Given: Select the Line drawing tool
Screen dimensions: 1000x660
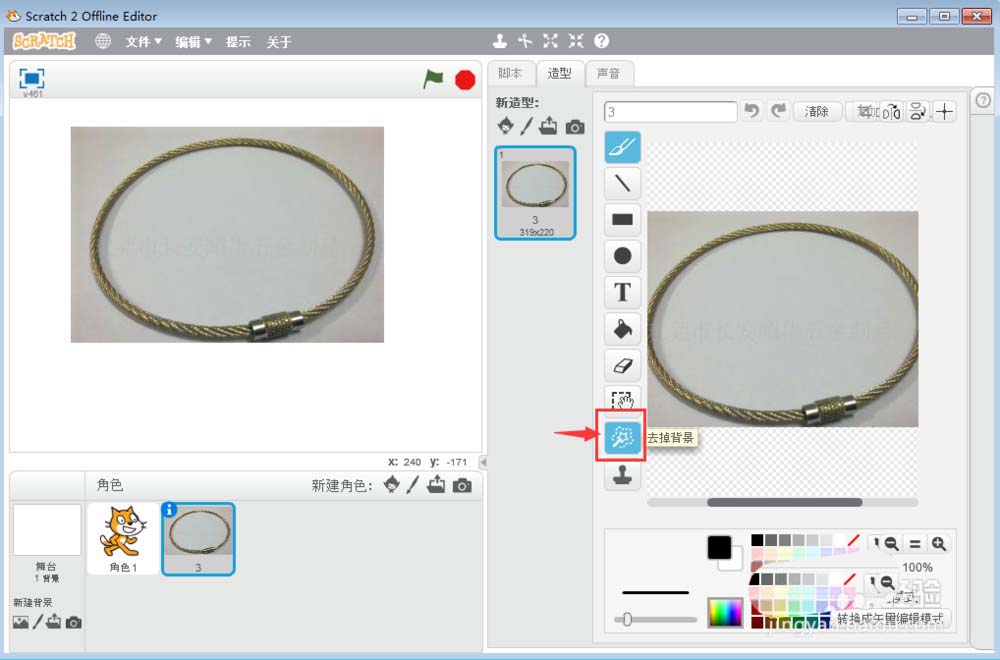Looking at the screenshot, I should pos(622,183).
